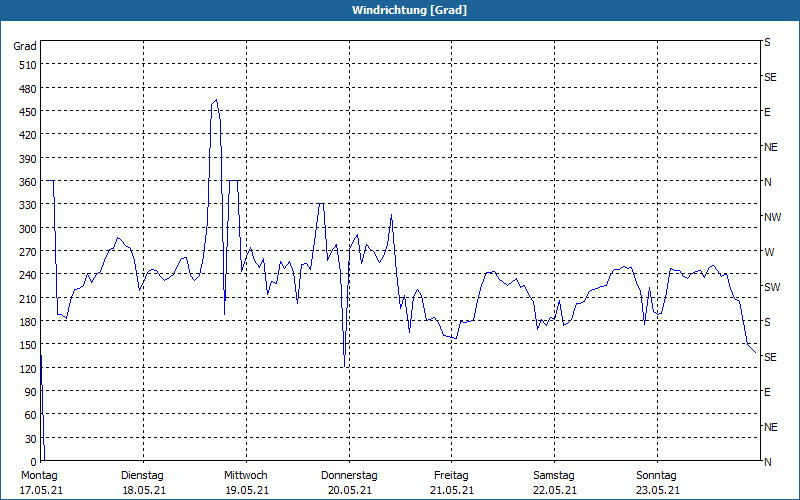Select the Montag 17.05.21 date label

39,482
